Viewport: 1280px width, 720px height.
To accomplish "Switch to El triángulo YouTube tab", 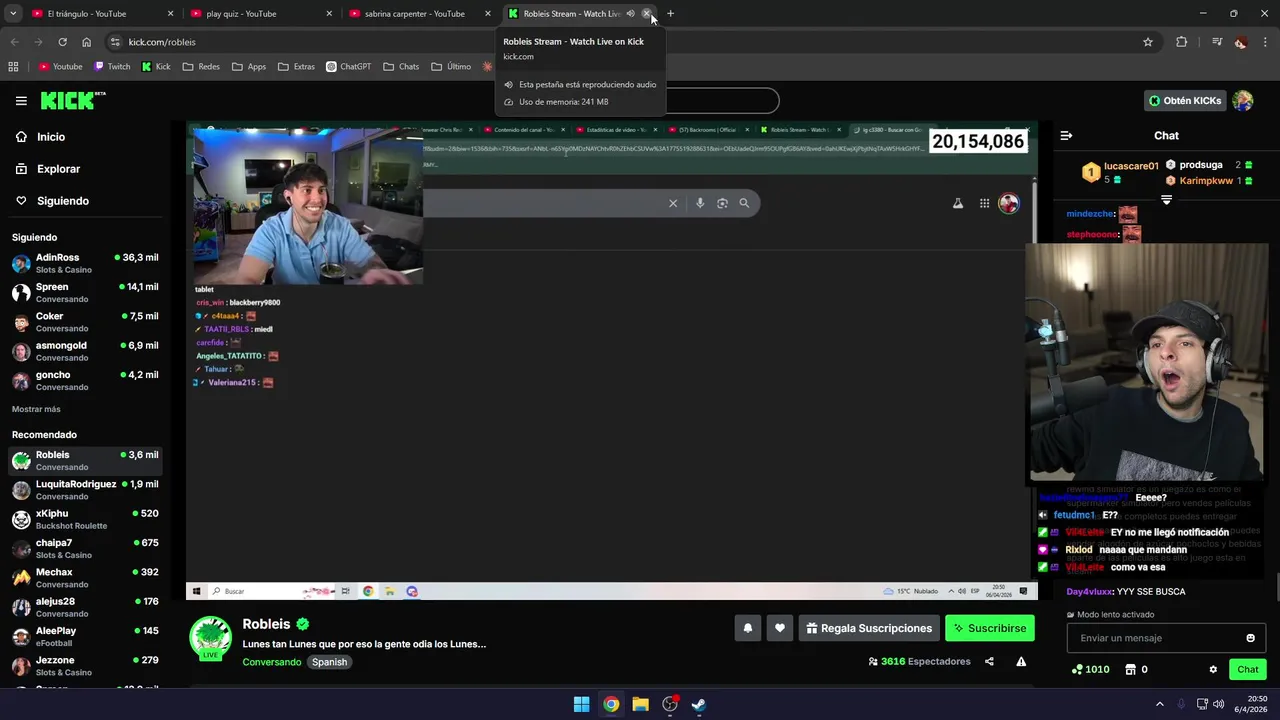I will point(100,14).
